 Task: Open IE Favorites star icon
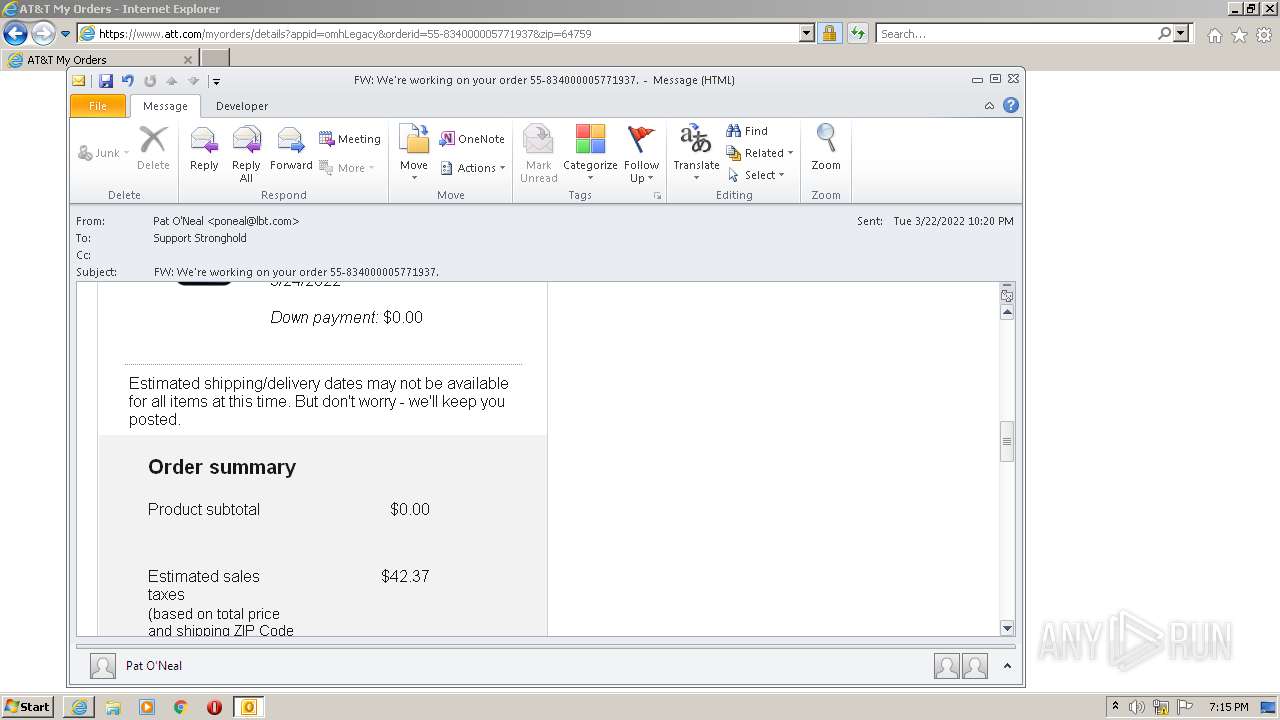click(x=1239, y=35)
